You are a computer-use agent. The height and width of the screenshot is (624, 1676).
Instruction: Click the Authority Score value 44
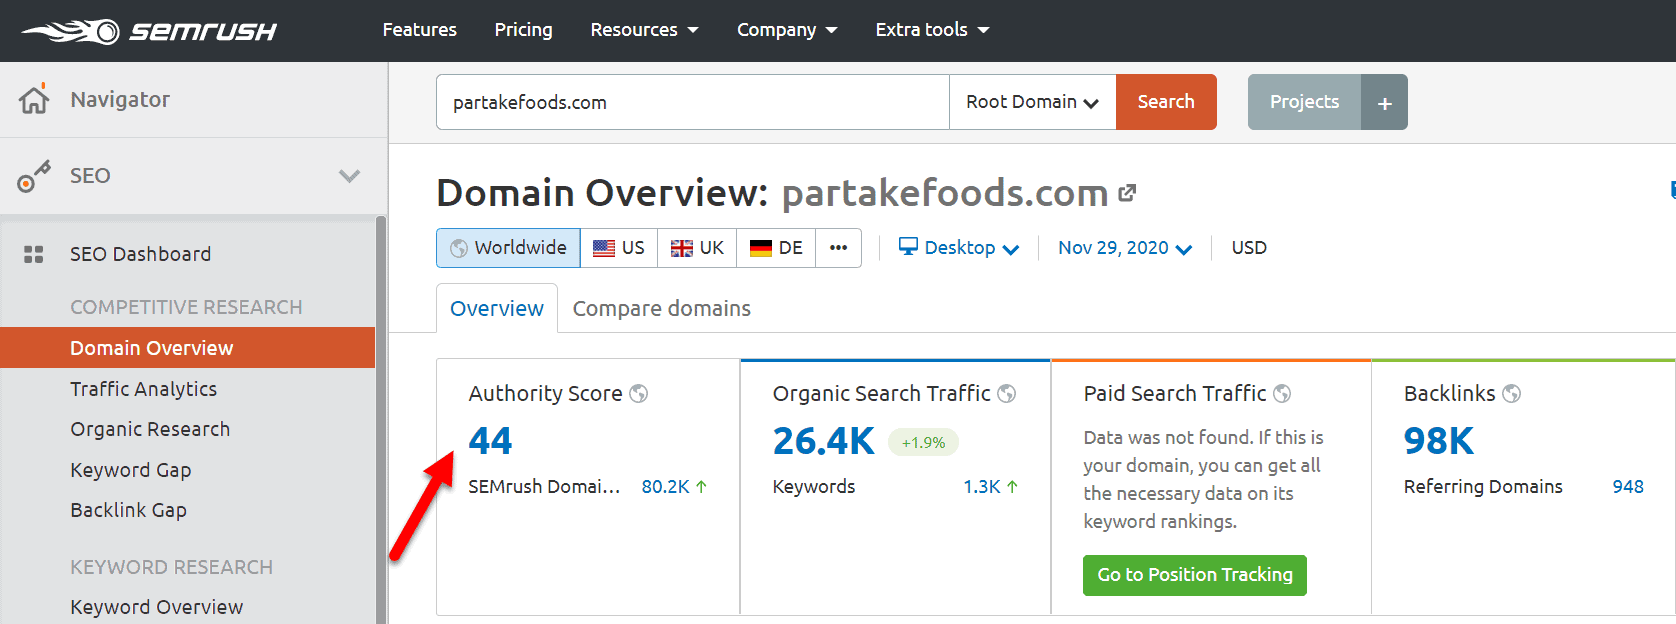pyautogui.click(x=490, y=441)
